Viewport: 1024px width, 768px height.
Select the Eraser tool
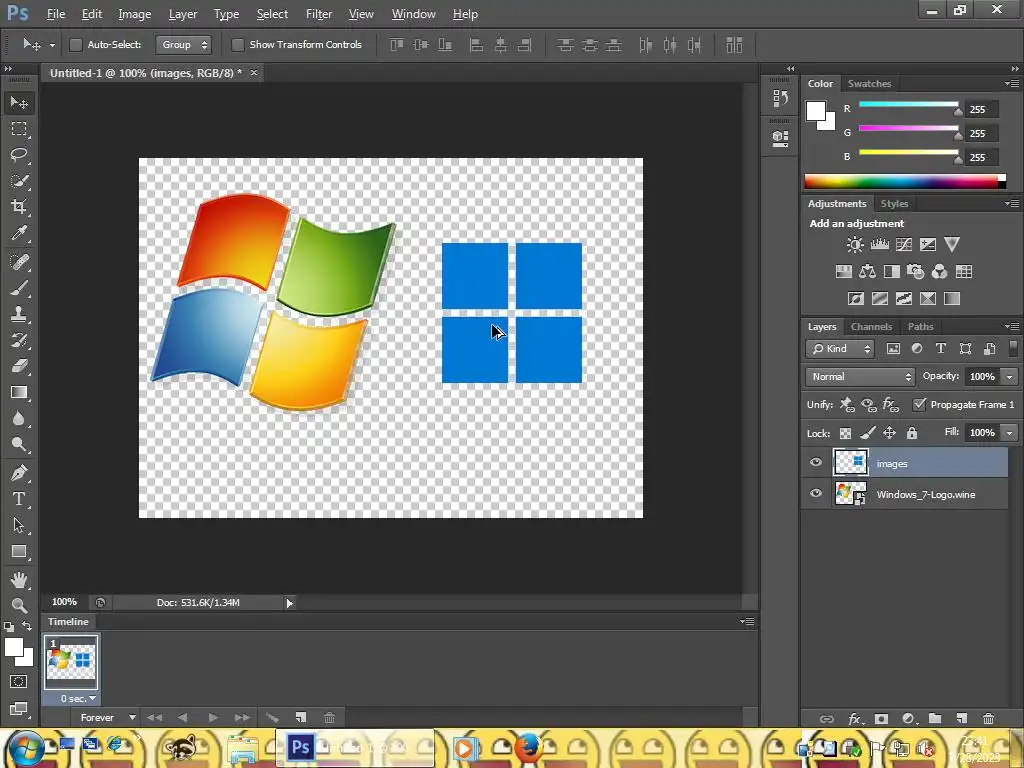(19, 366)
